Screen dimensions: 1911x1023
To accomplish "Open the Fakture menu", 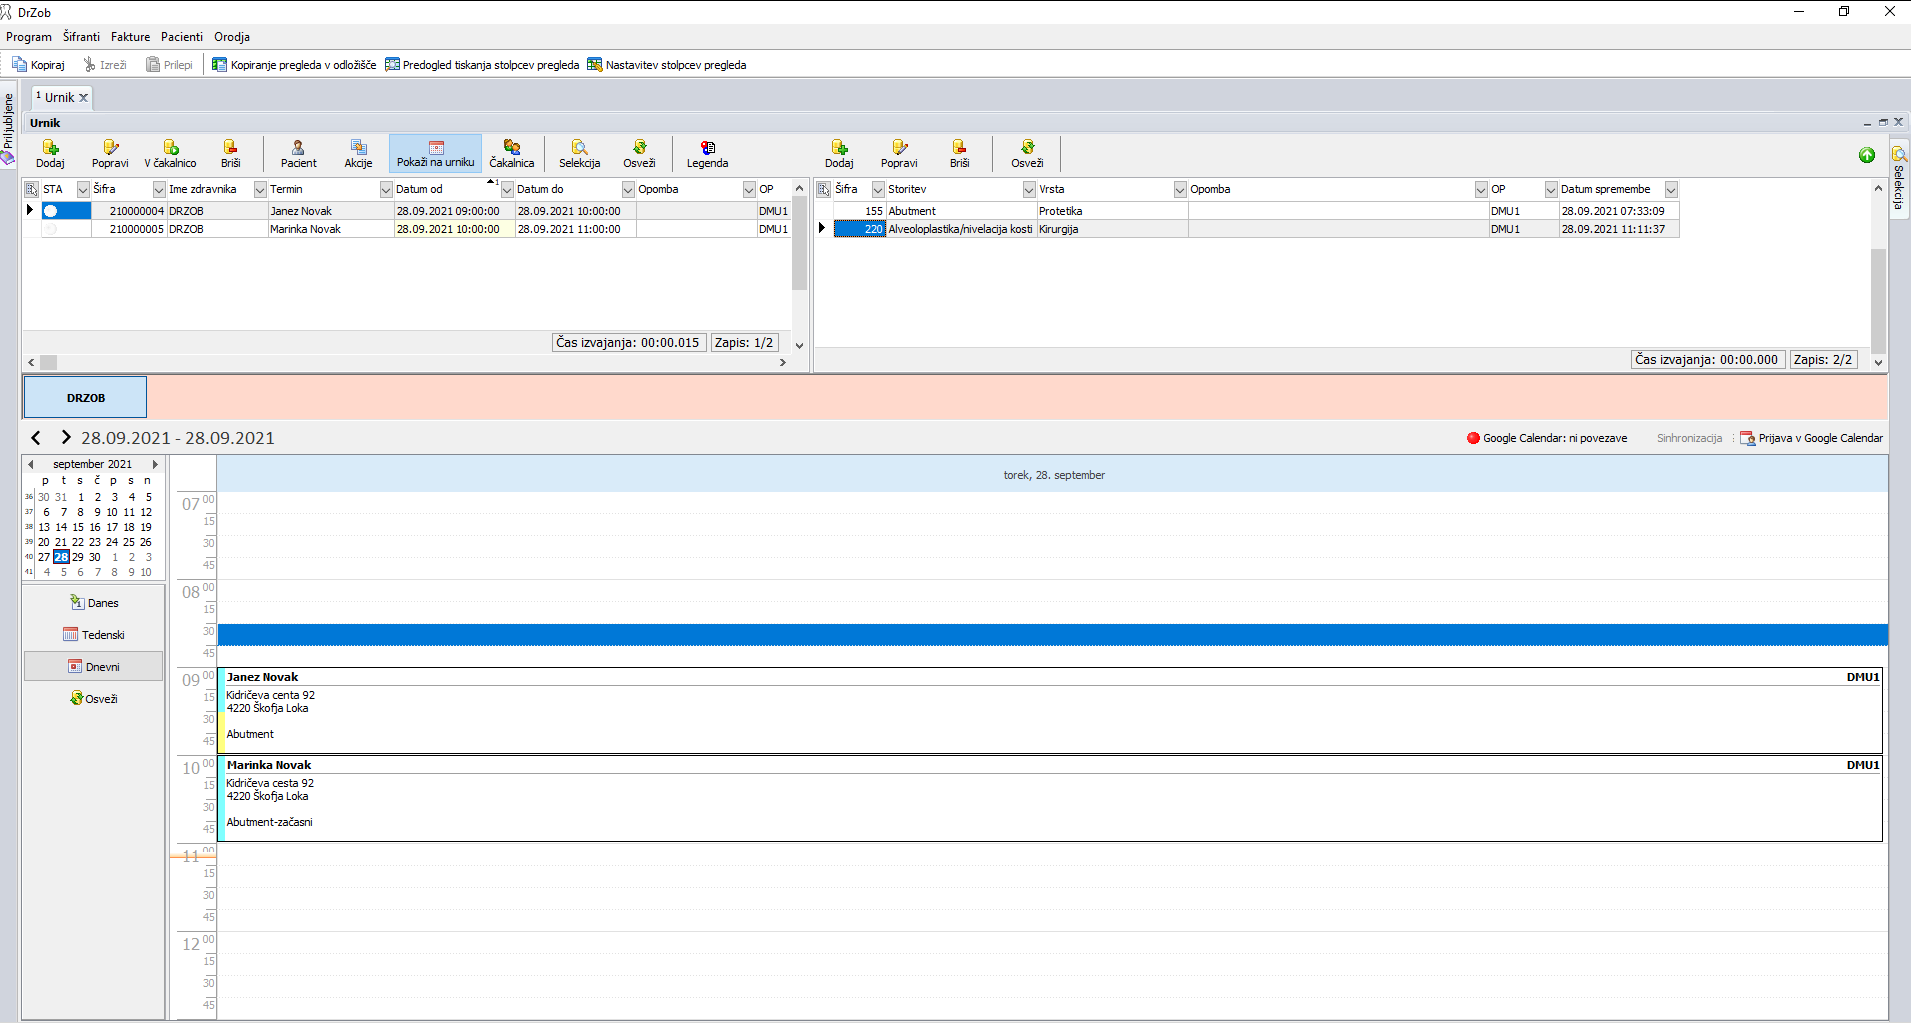I will (130, 37).
